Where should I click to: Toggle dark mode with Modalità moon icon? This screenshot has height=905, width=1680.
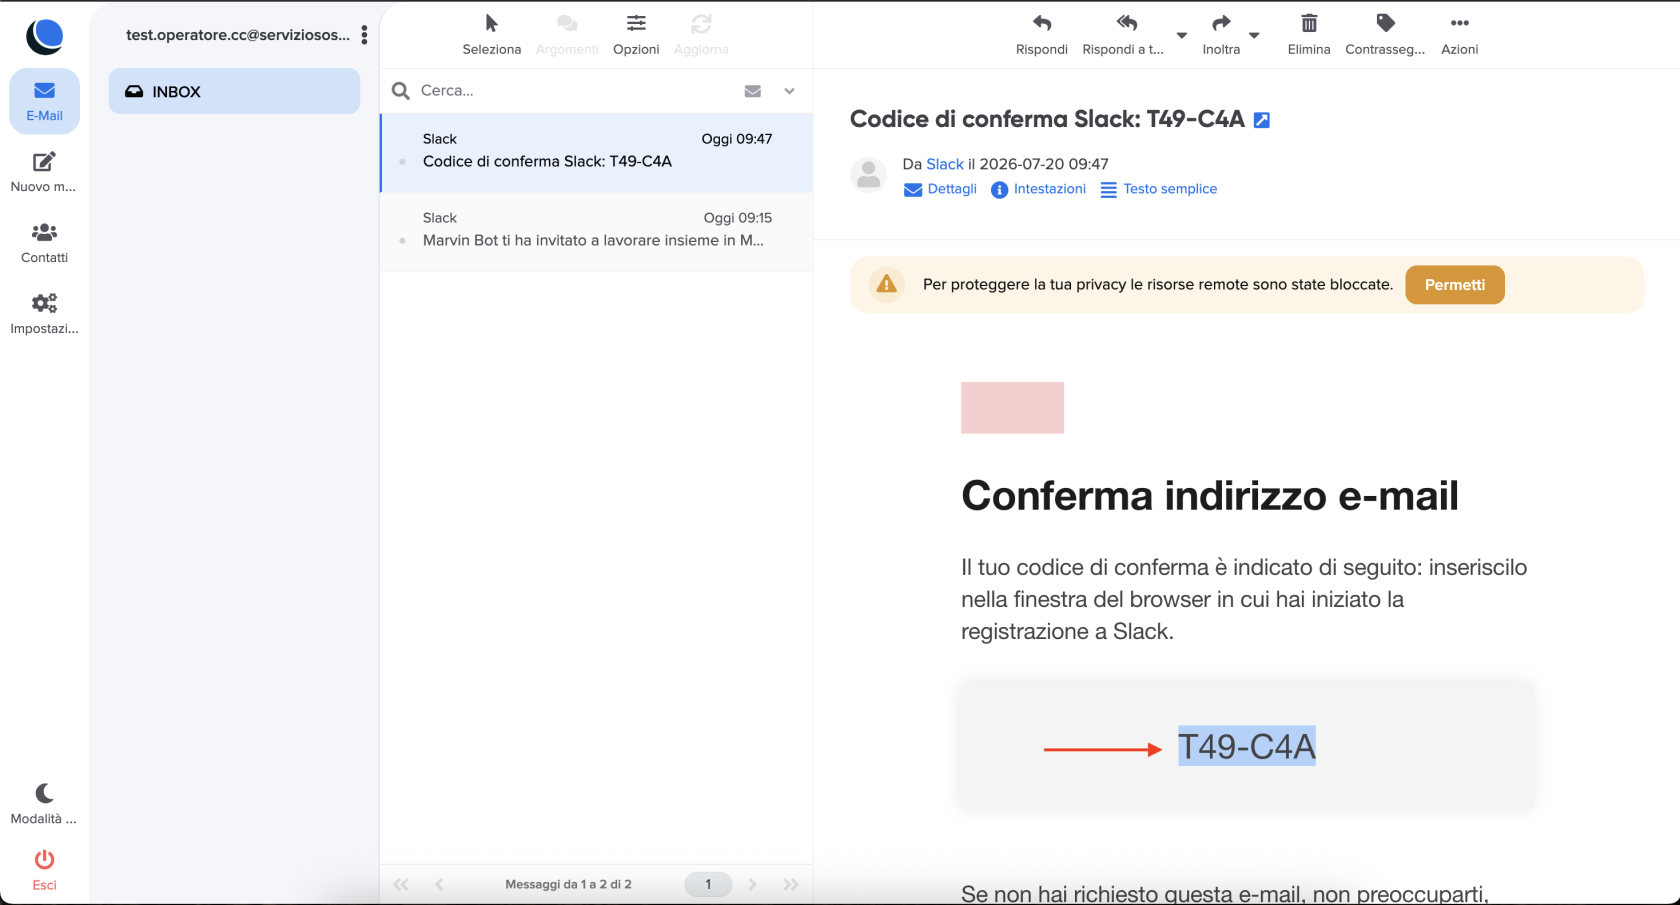tap(44, 804)
